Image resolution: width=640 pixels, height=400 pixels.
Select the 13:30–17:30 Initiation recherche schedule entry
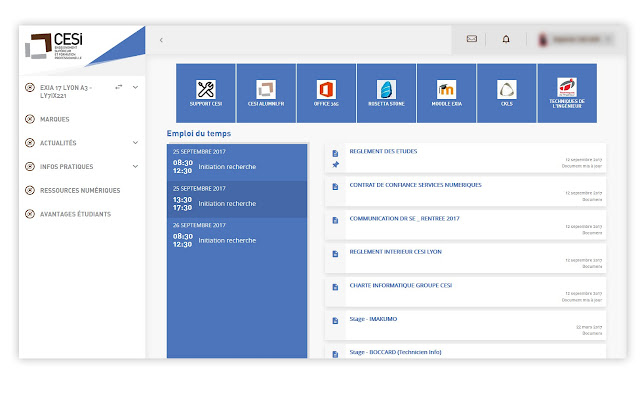(237, 199)
